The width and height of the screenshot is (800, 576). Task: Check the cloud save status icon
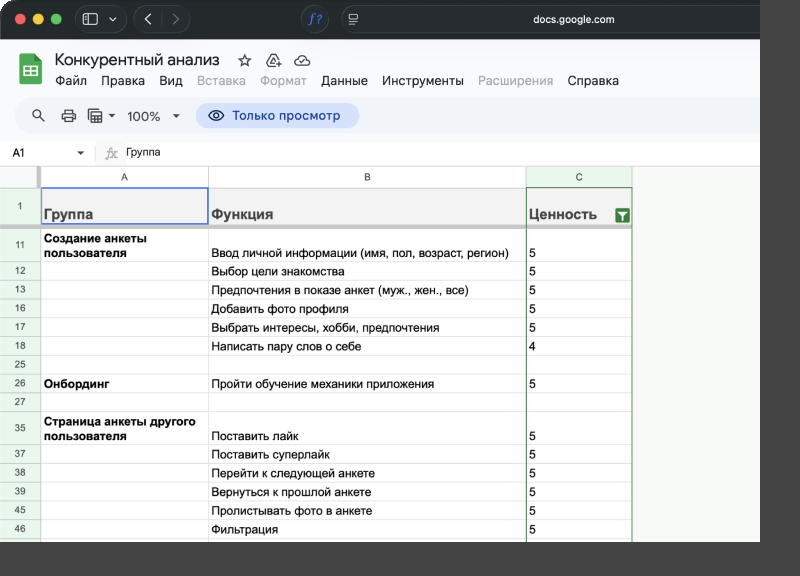pyautogui.click(x=302, y=61)
